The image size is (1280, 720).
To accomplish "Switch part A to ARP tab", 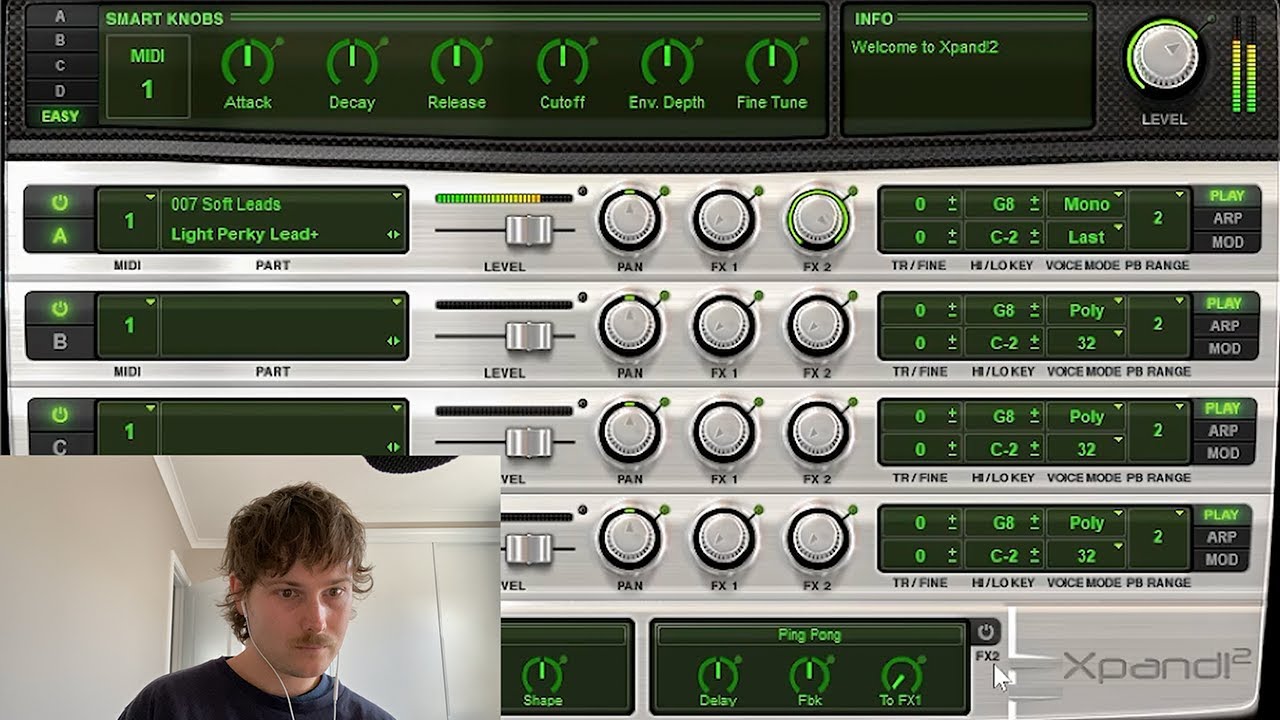I will pos(1226,219).
